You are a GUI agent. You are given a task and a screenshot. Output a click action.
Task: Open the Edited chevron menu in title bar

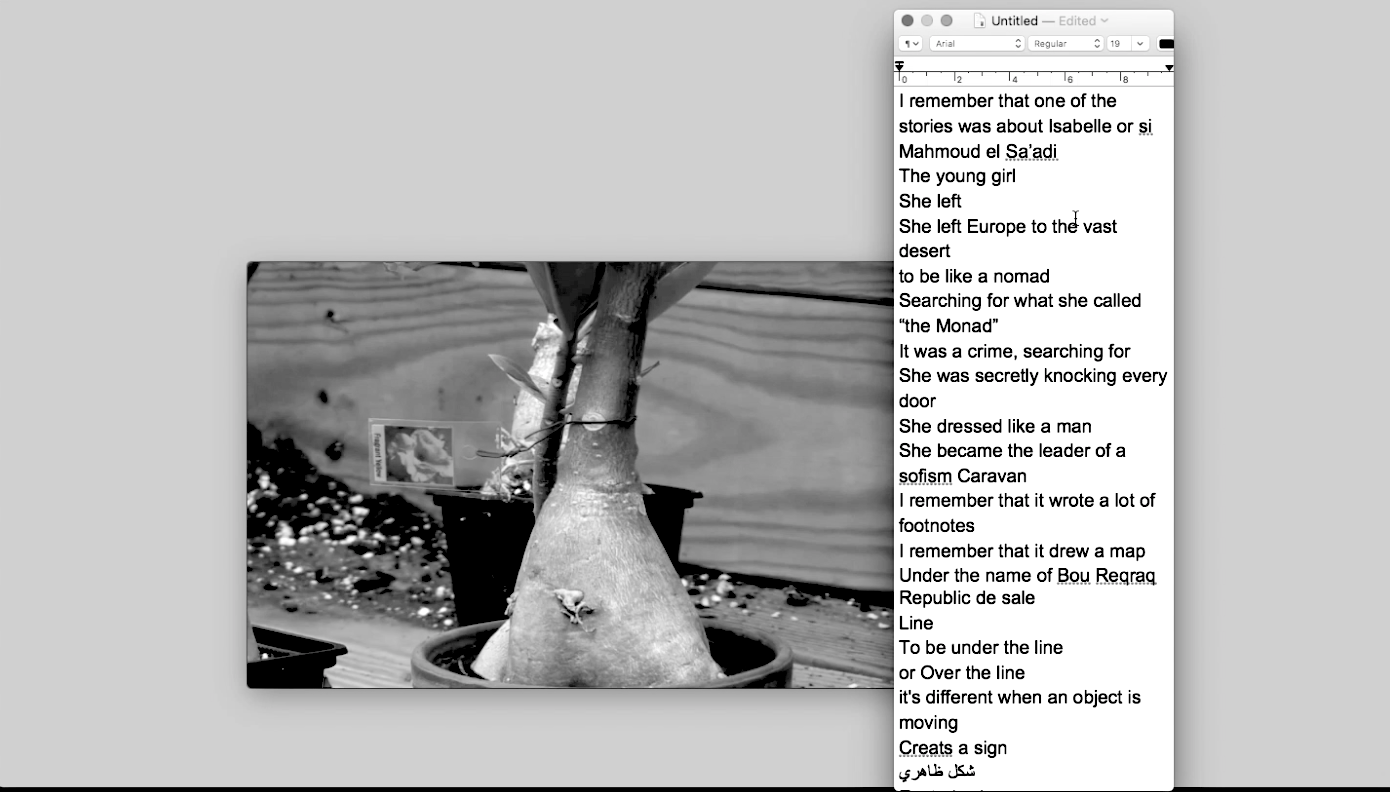coord(1104,20)
